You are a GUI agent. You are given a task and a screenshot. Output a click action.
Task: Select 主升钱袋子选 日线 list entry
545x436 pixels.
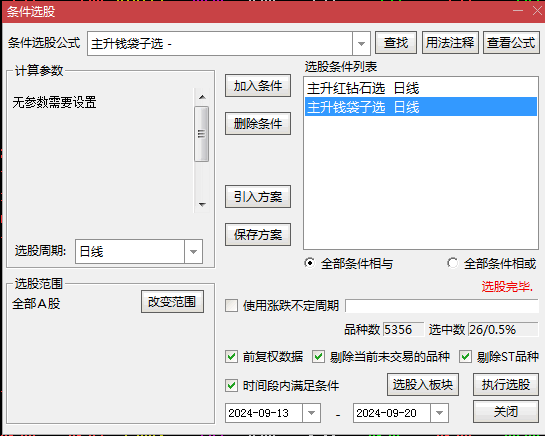421,107
